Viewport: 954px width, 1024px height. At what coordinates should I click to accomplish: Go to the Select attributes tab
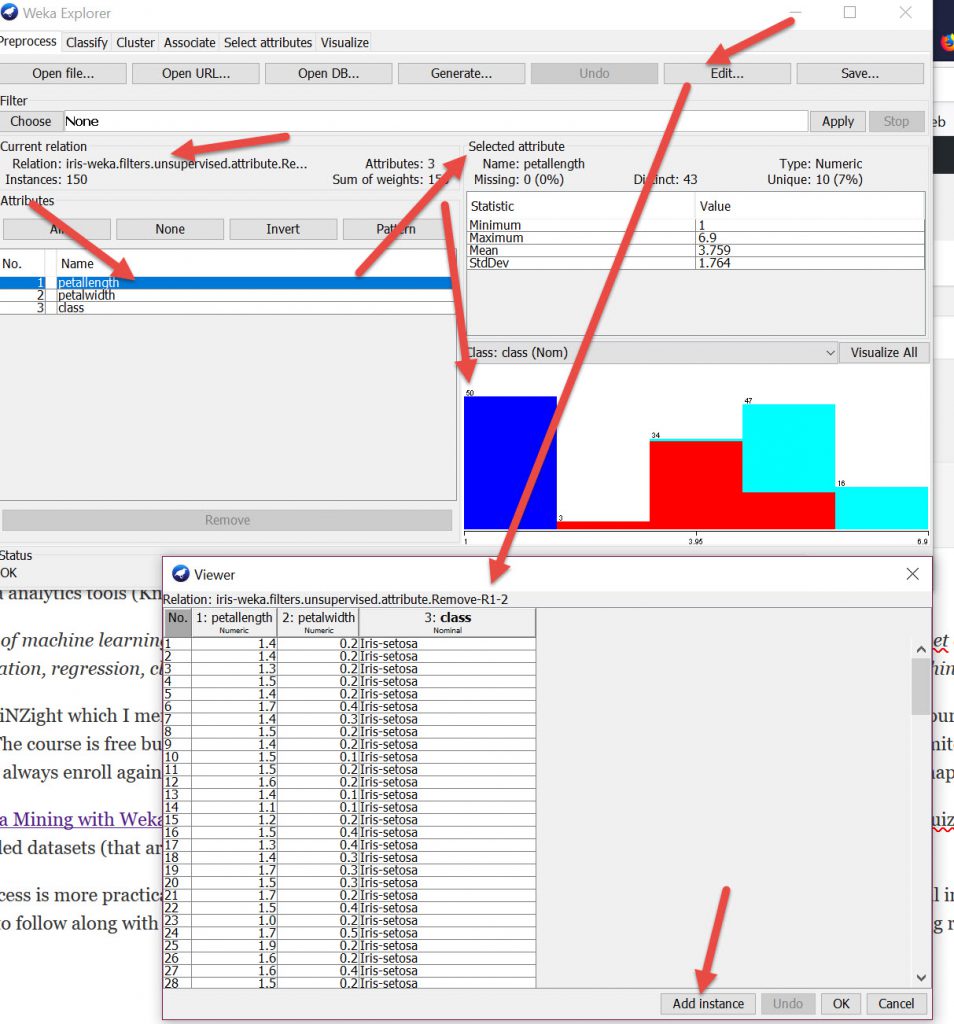(x=267, y=42)
